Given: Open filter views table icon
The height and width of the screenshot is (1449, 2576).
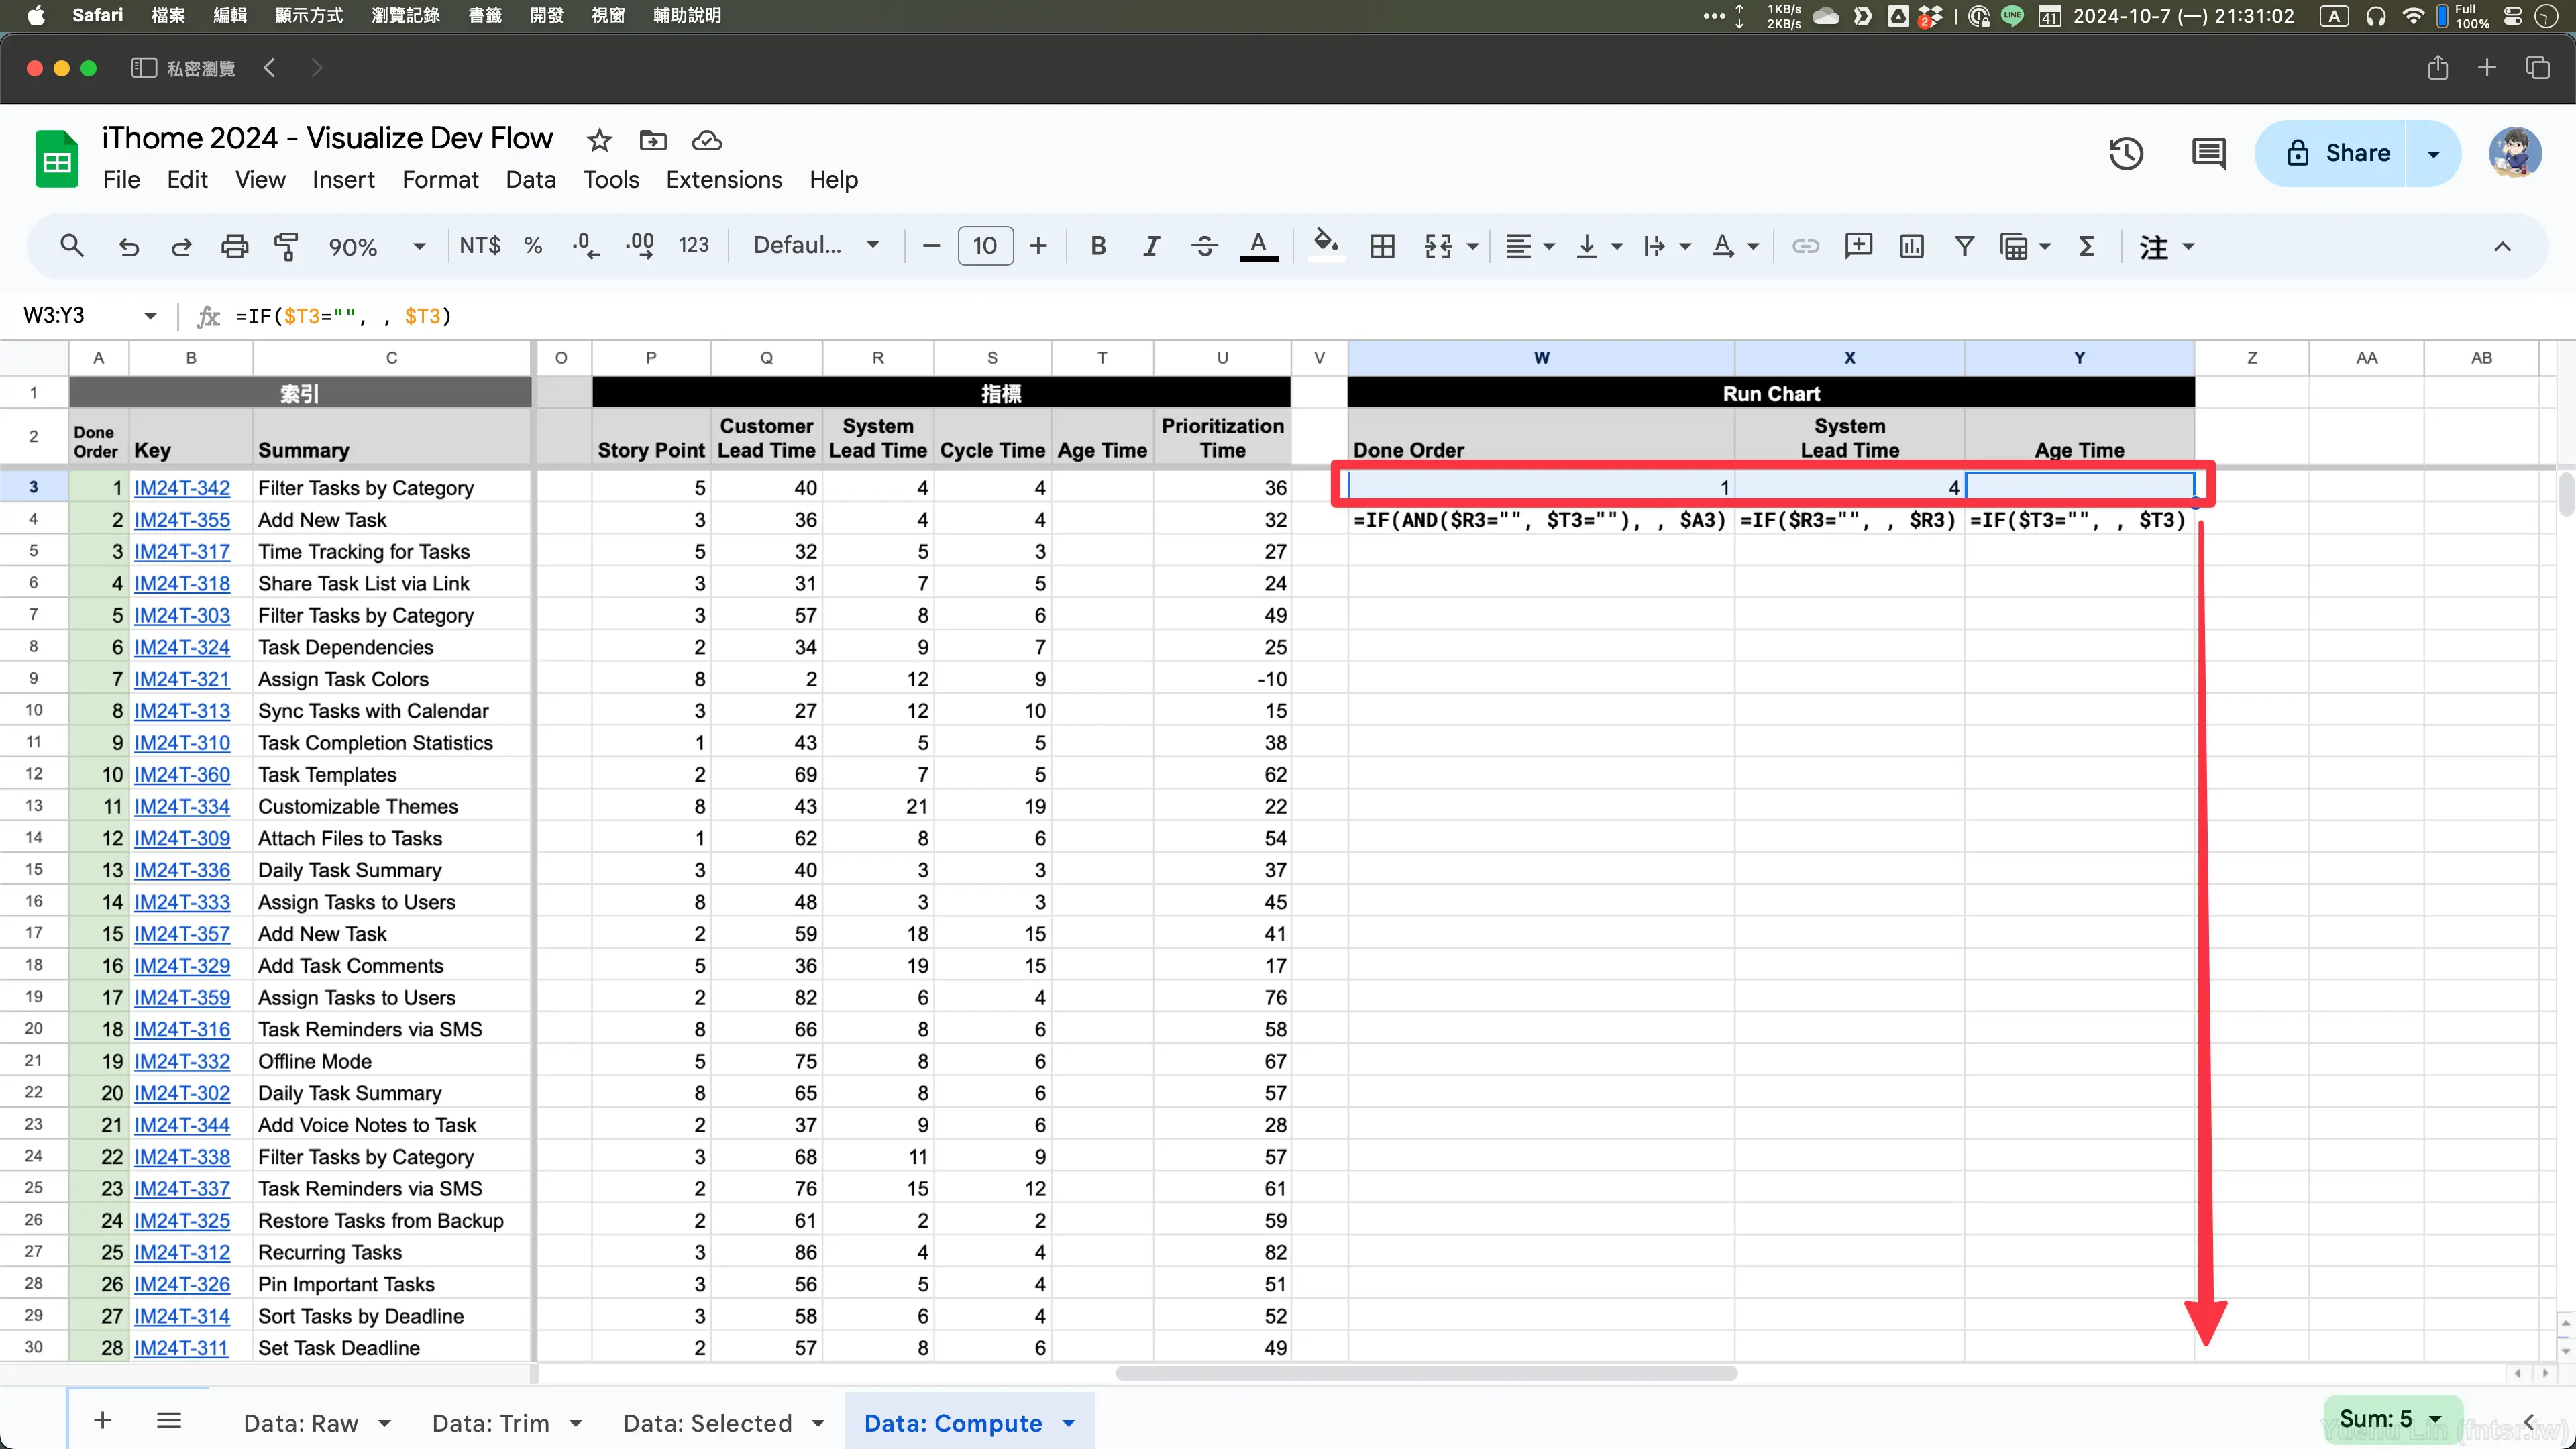Looking at the screenshot, I should tap(2014, 246).
